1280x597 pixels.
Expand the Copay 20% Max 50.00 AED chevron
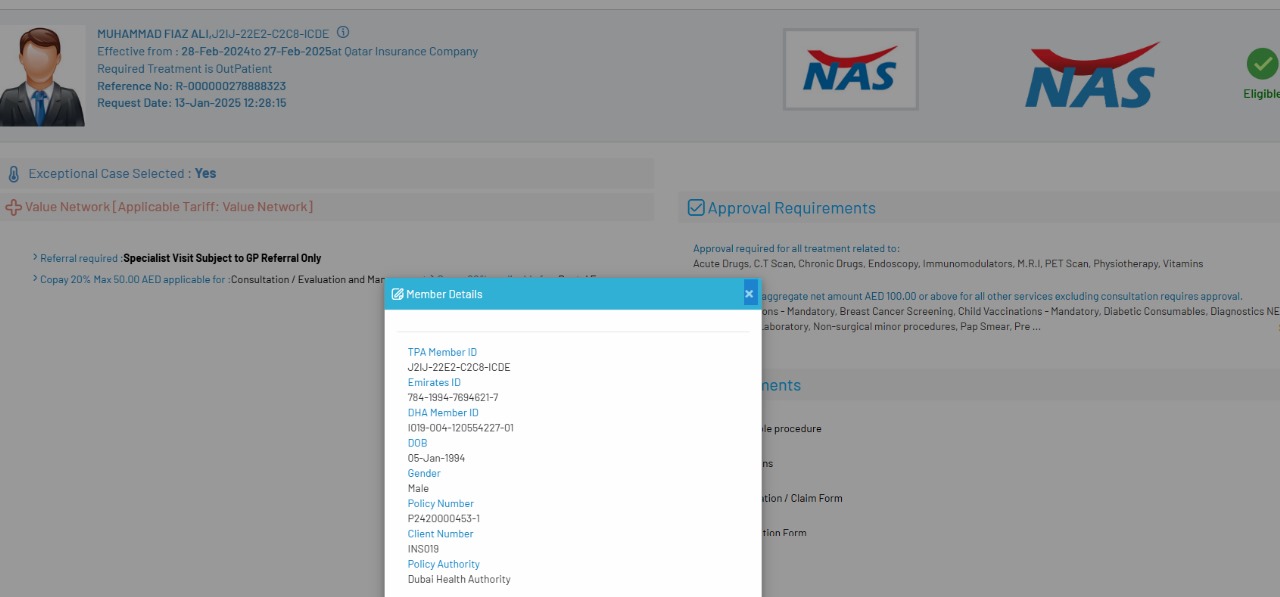pyautogui.click(x=35, y=279)
